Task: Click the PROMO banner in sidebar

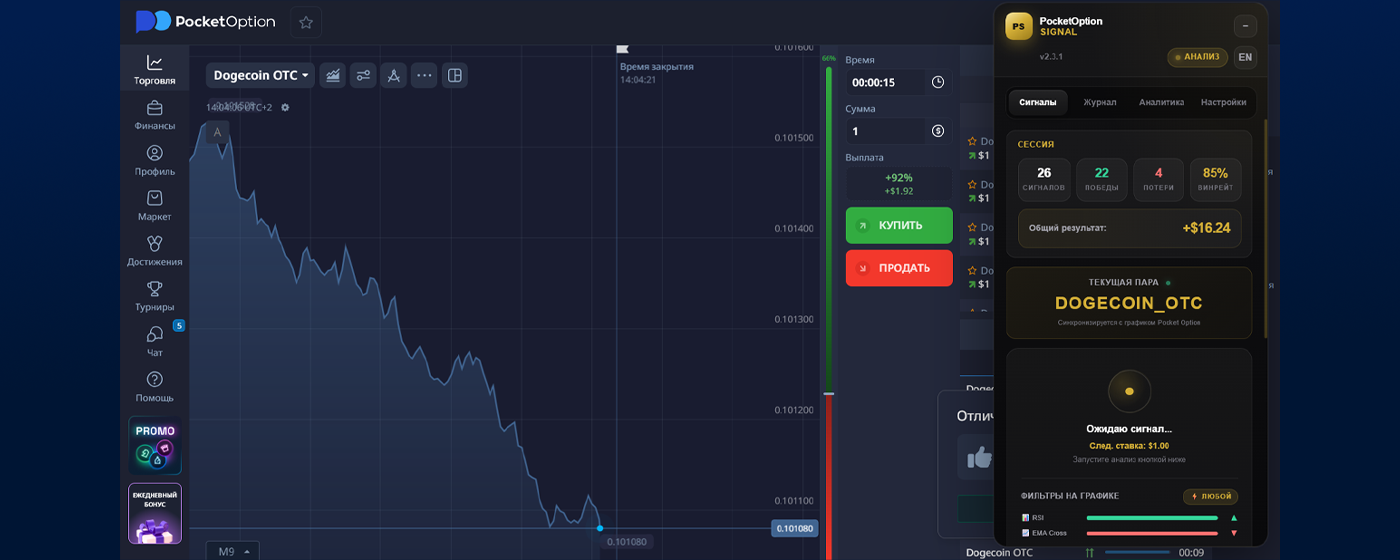Action: [155, 445]
